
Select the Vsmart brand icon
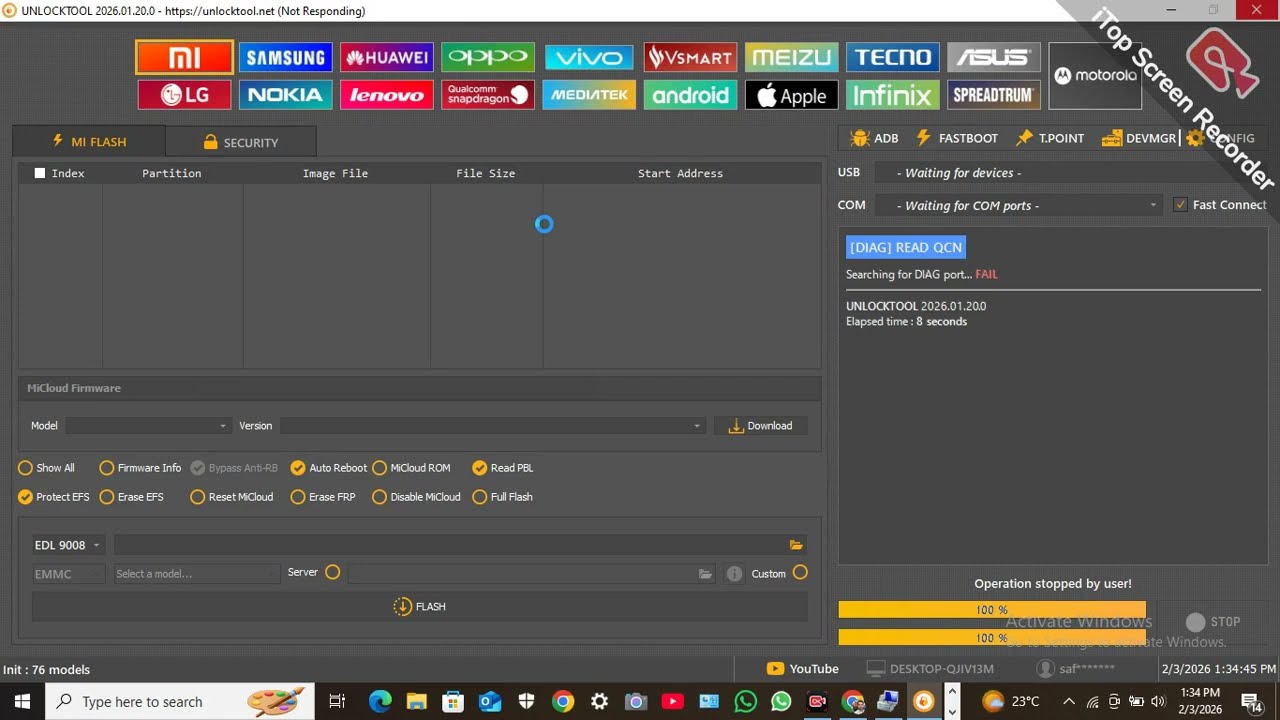point(690,57)
